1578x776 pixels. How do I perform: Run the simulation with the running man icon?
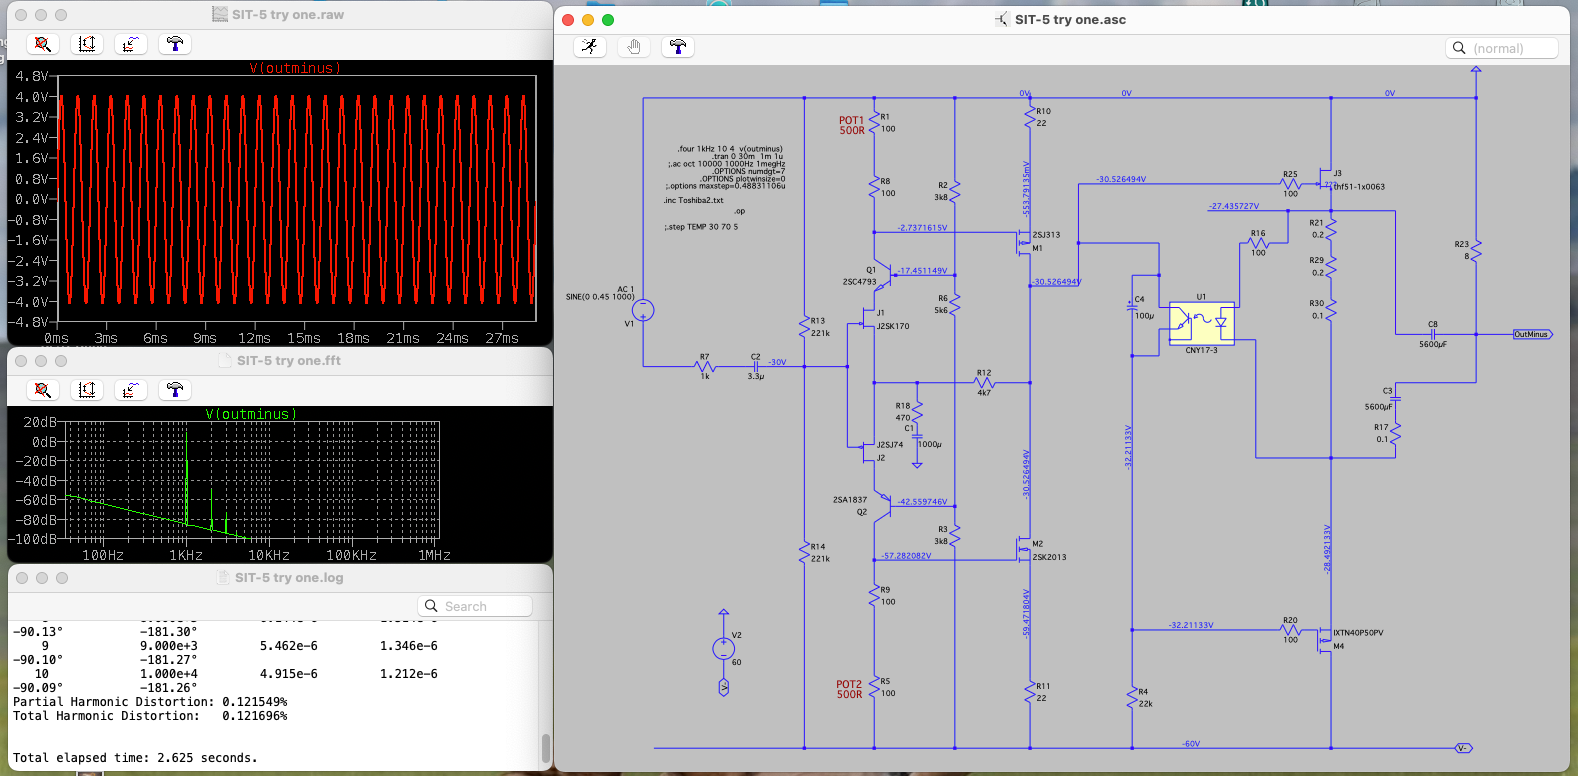590,47
